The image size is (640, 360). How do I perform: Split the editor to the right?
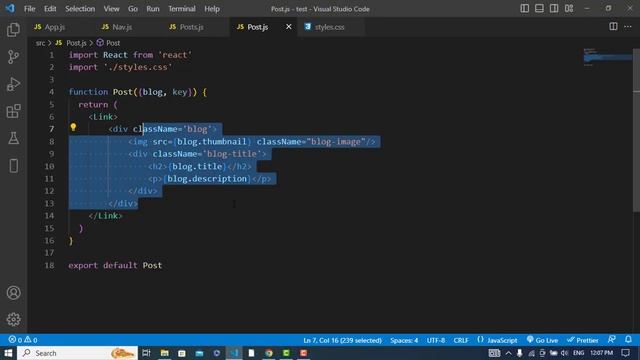613,27
